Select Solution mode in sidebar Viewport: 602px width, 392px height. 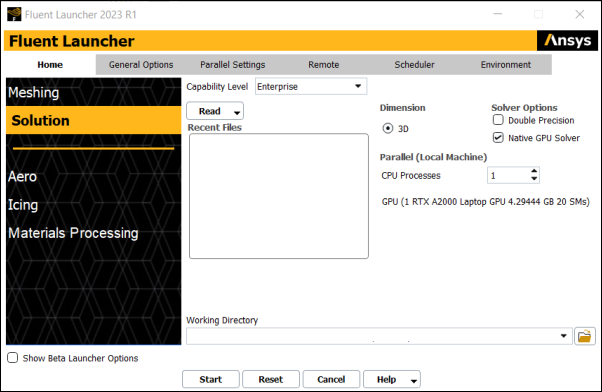tap(93, 121)
